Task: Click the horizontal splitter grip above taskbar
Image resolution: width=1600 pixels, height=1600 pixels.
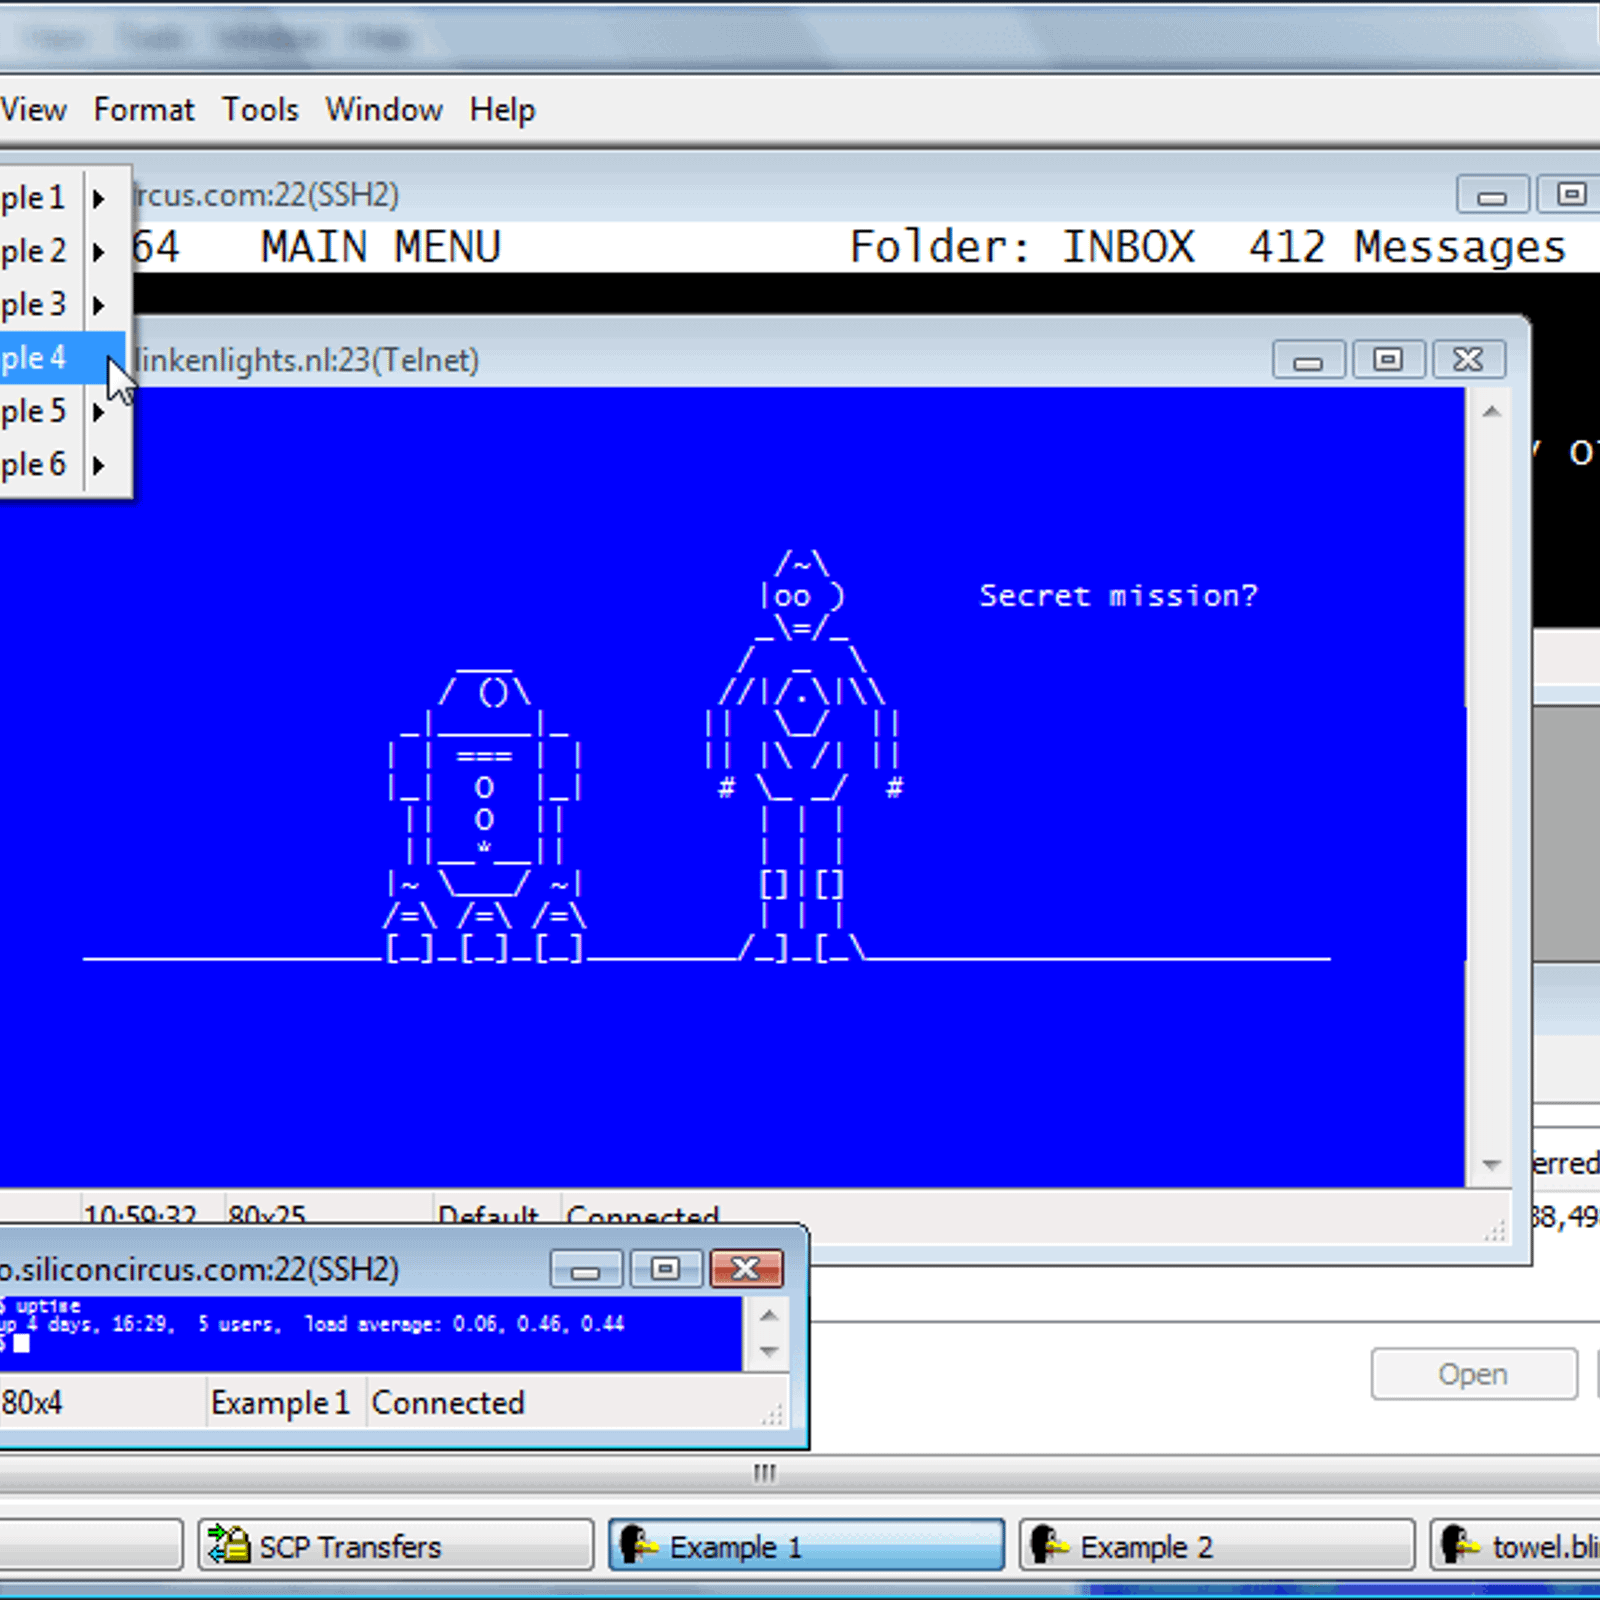Action: [765, 1473]
